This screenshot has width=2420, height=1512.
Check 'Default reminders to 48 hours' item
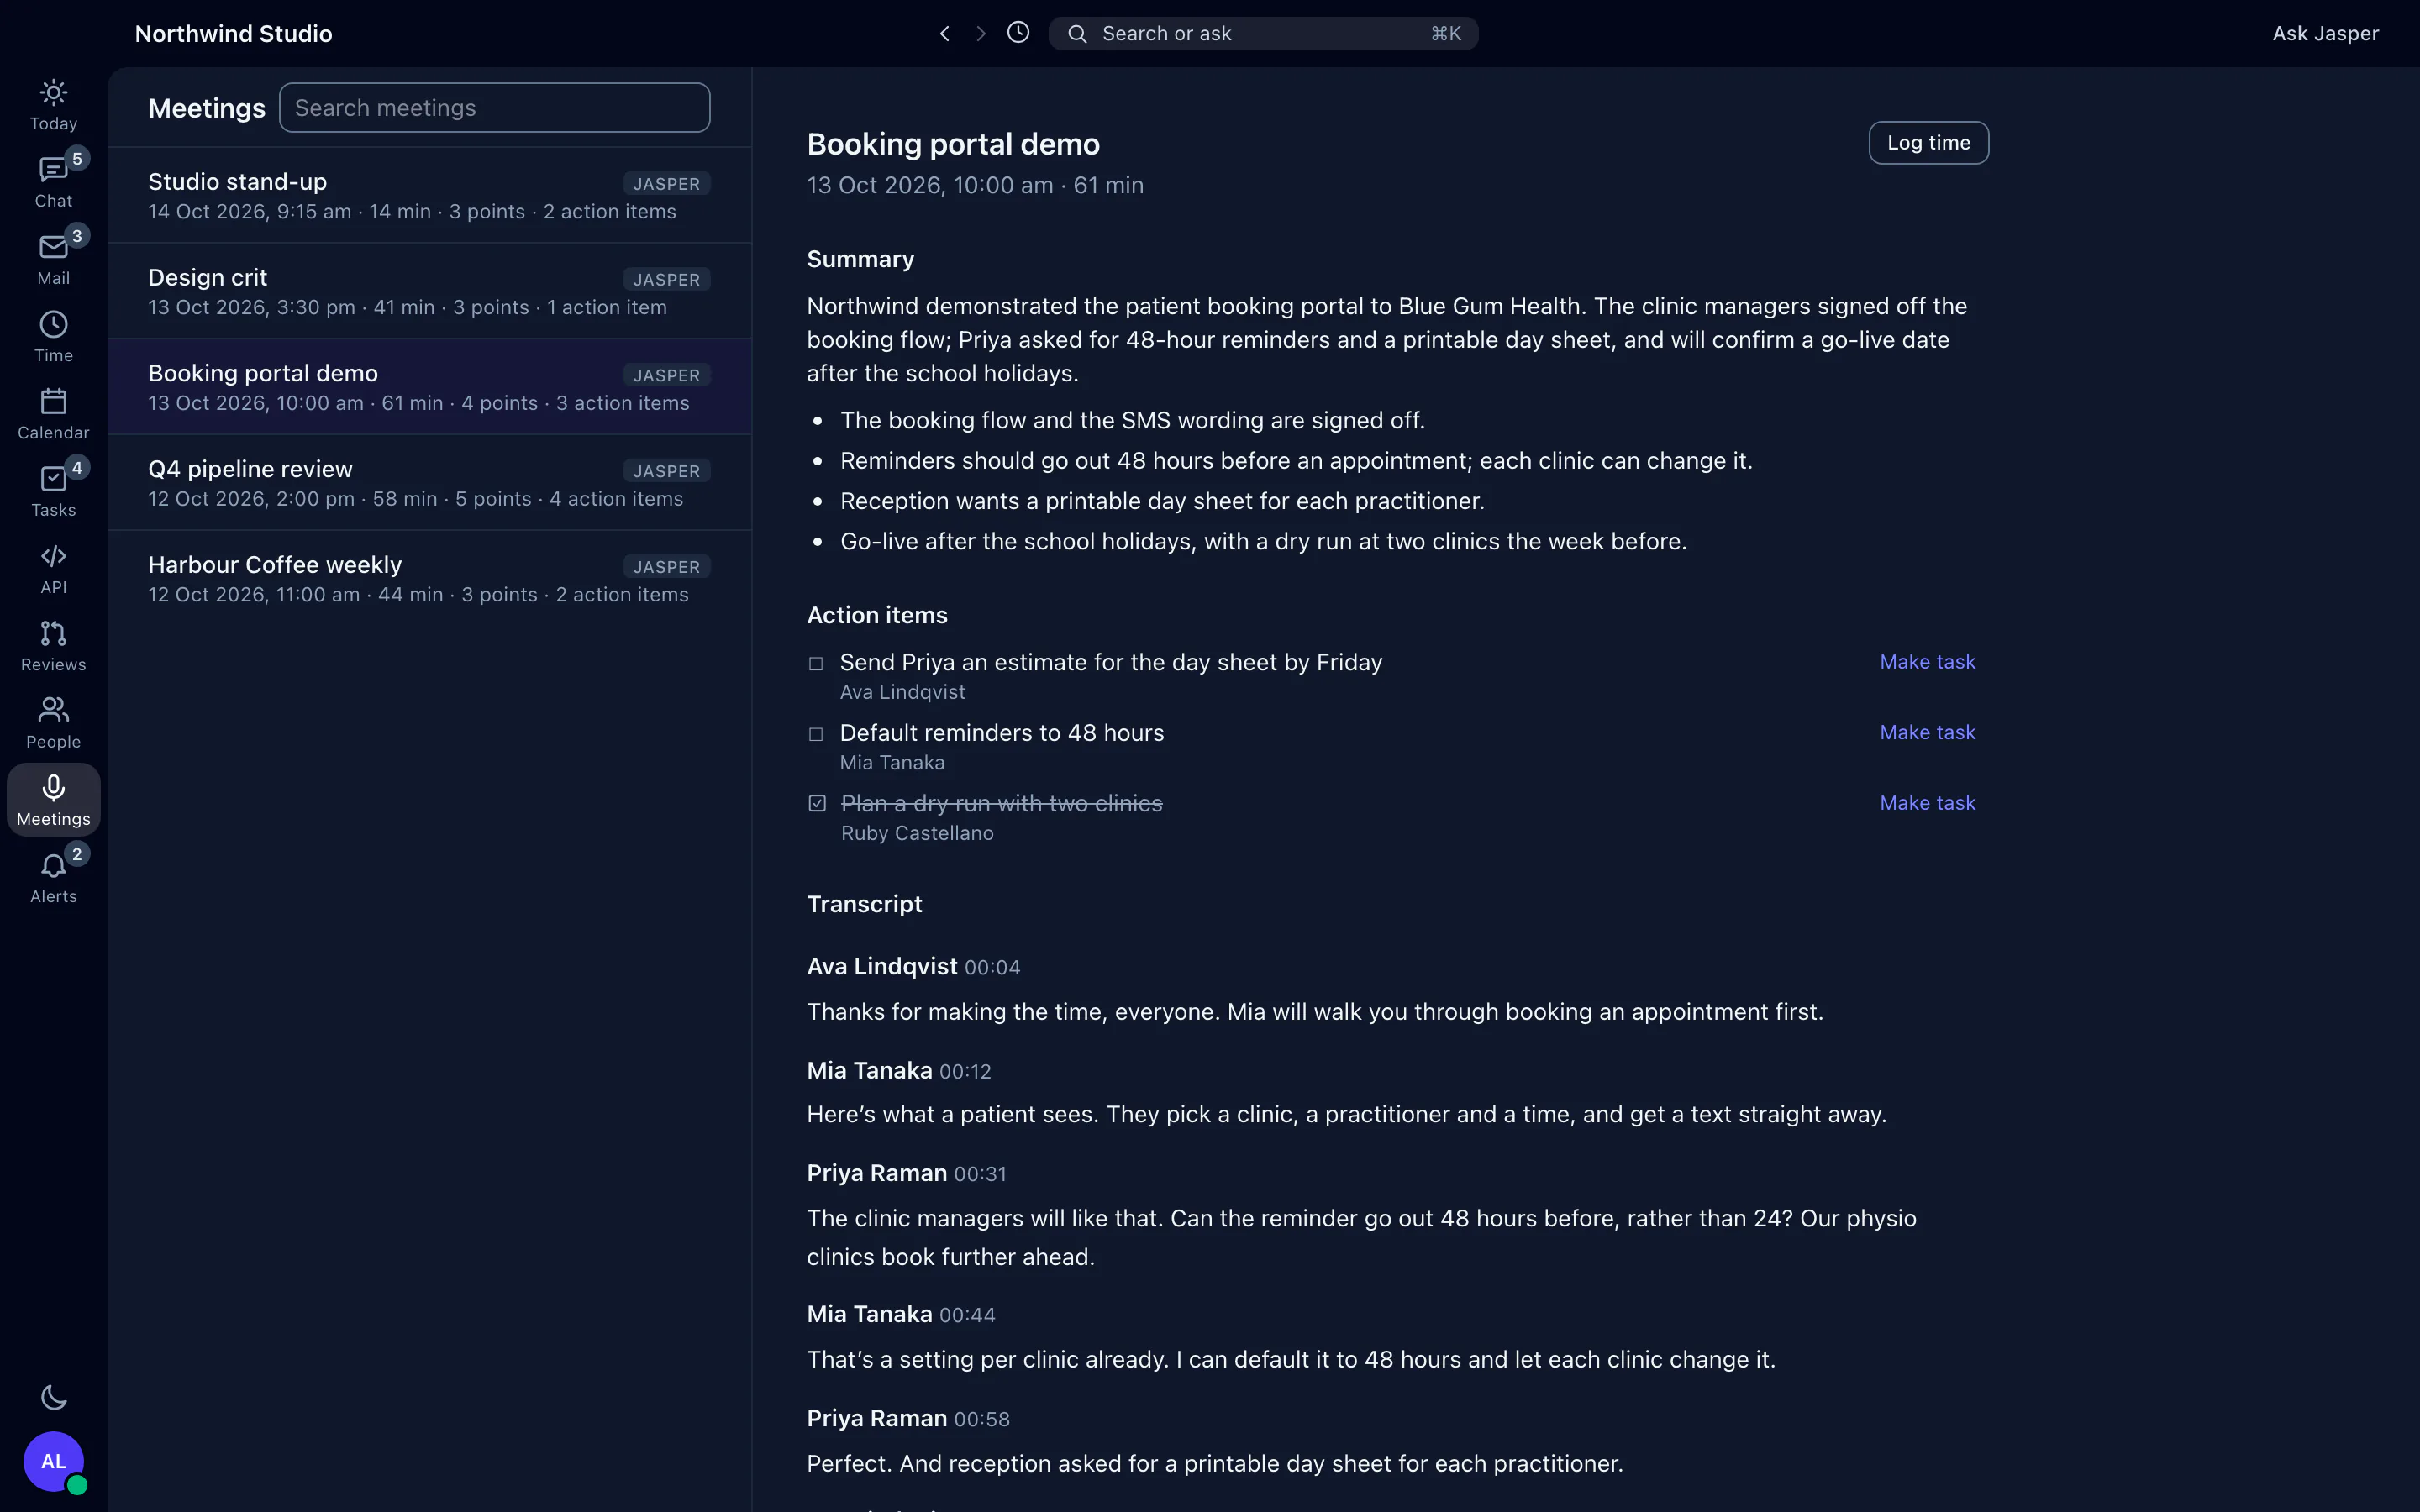(816, 734)
